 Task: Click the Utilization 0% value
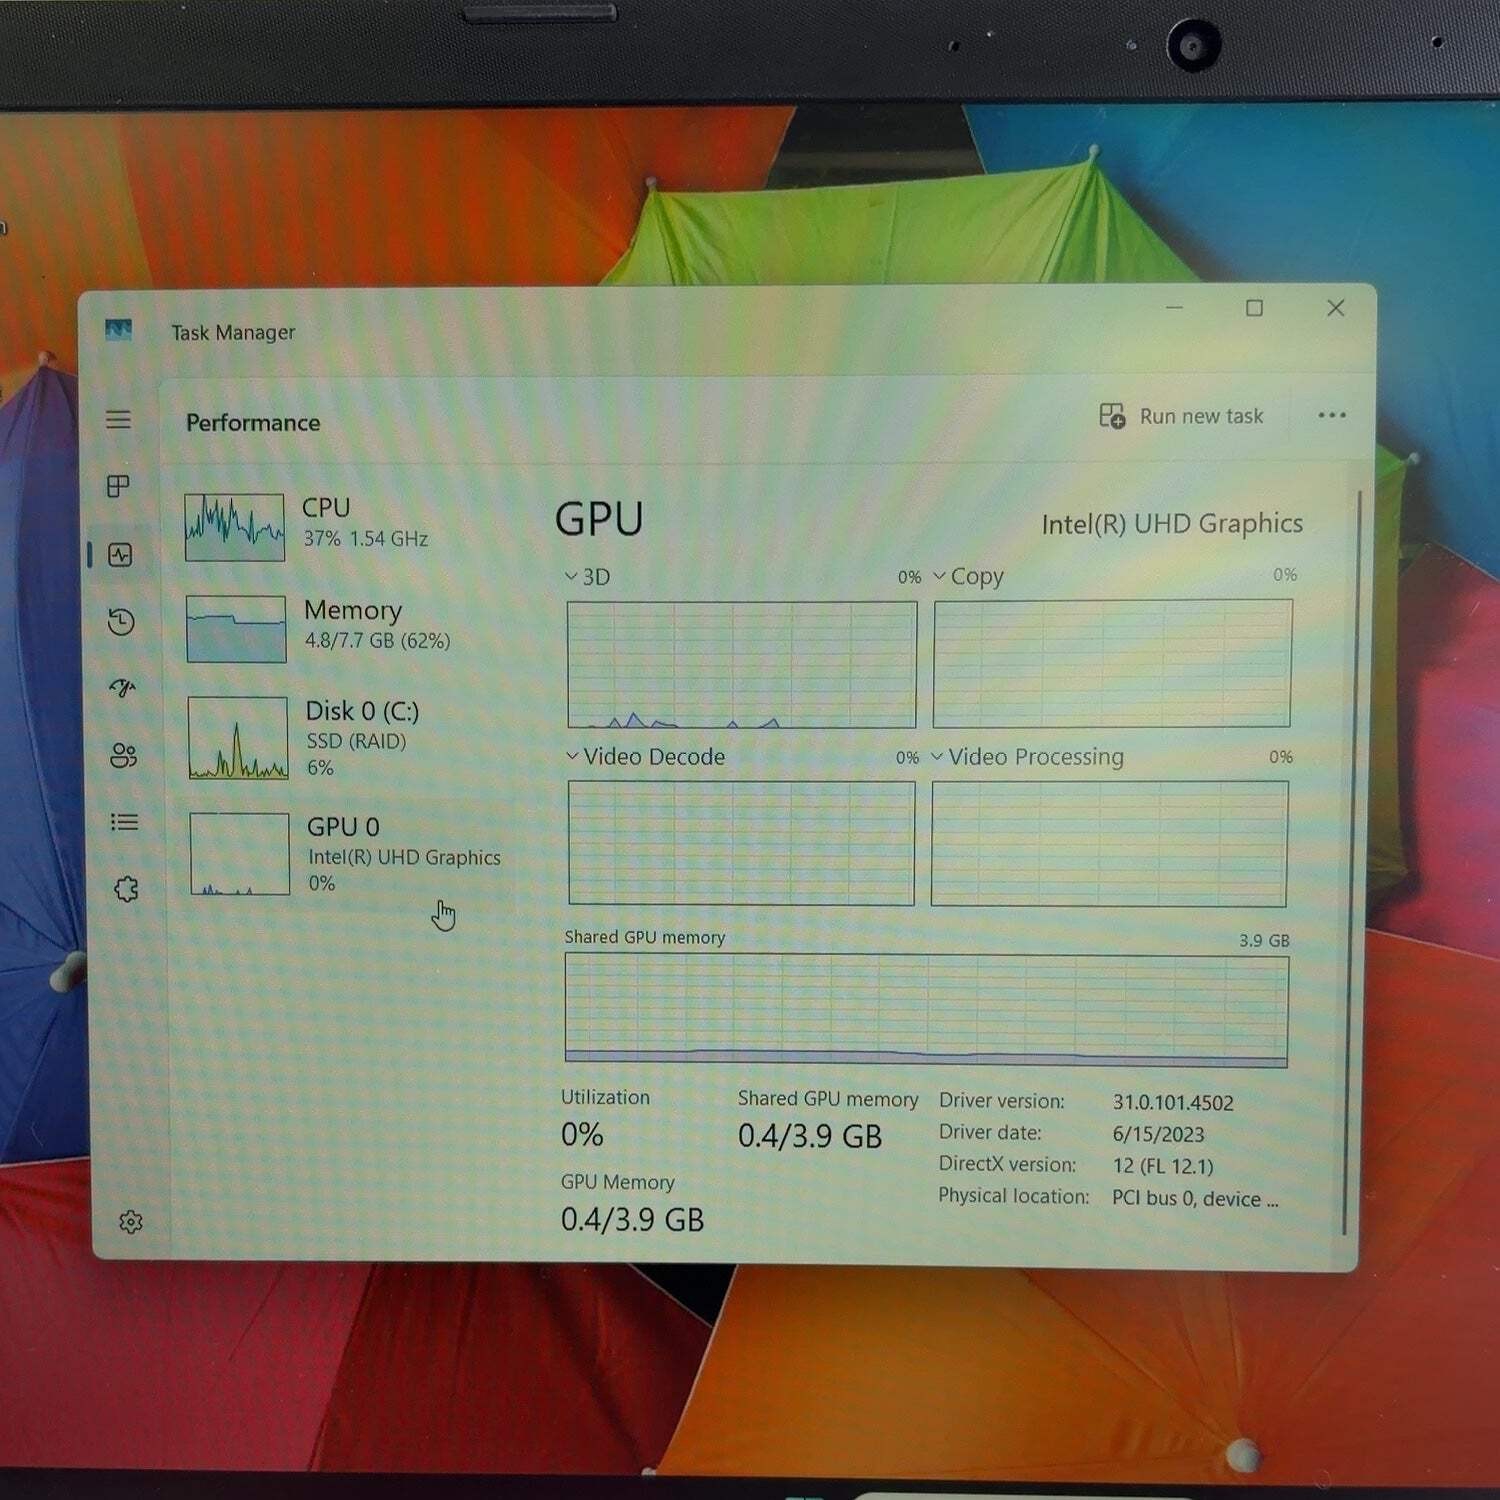point(582,1135)
